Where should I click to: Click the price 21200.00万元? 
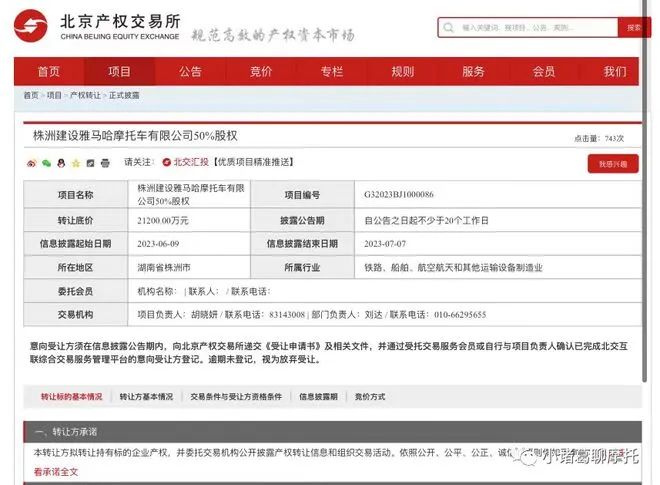pyautogui.click(x=163, y=221)
